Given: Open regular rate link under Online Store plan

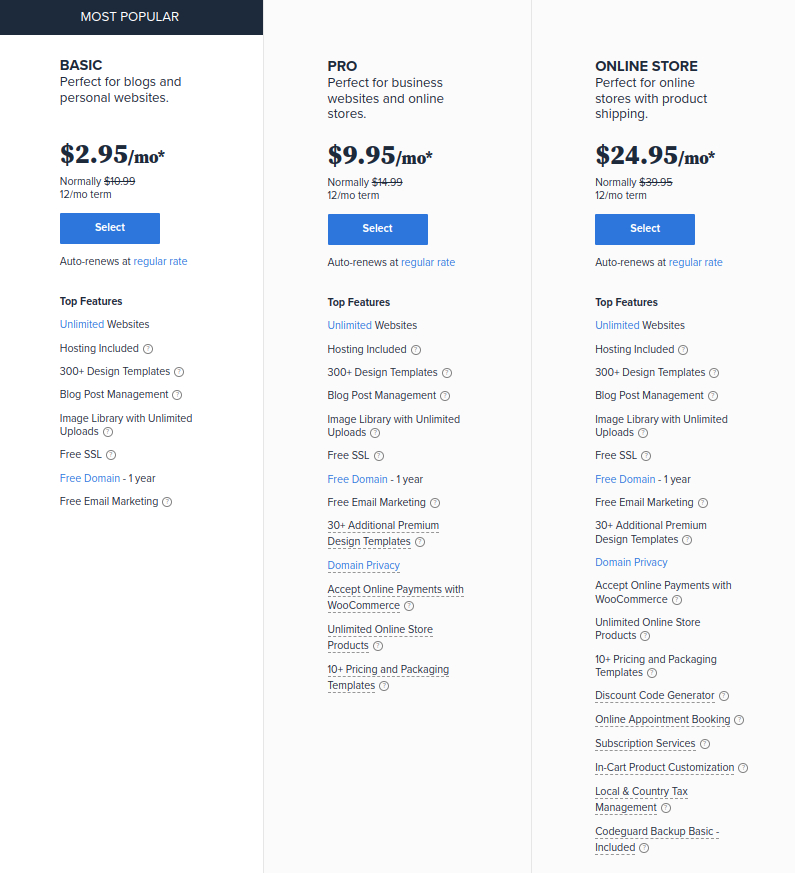Looking at the screenshot, I should point(695,262).
